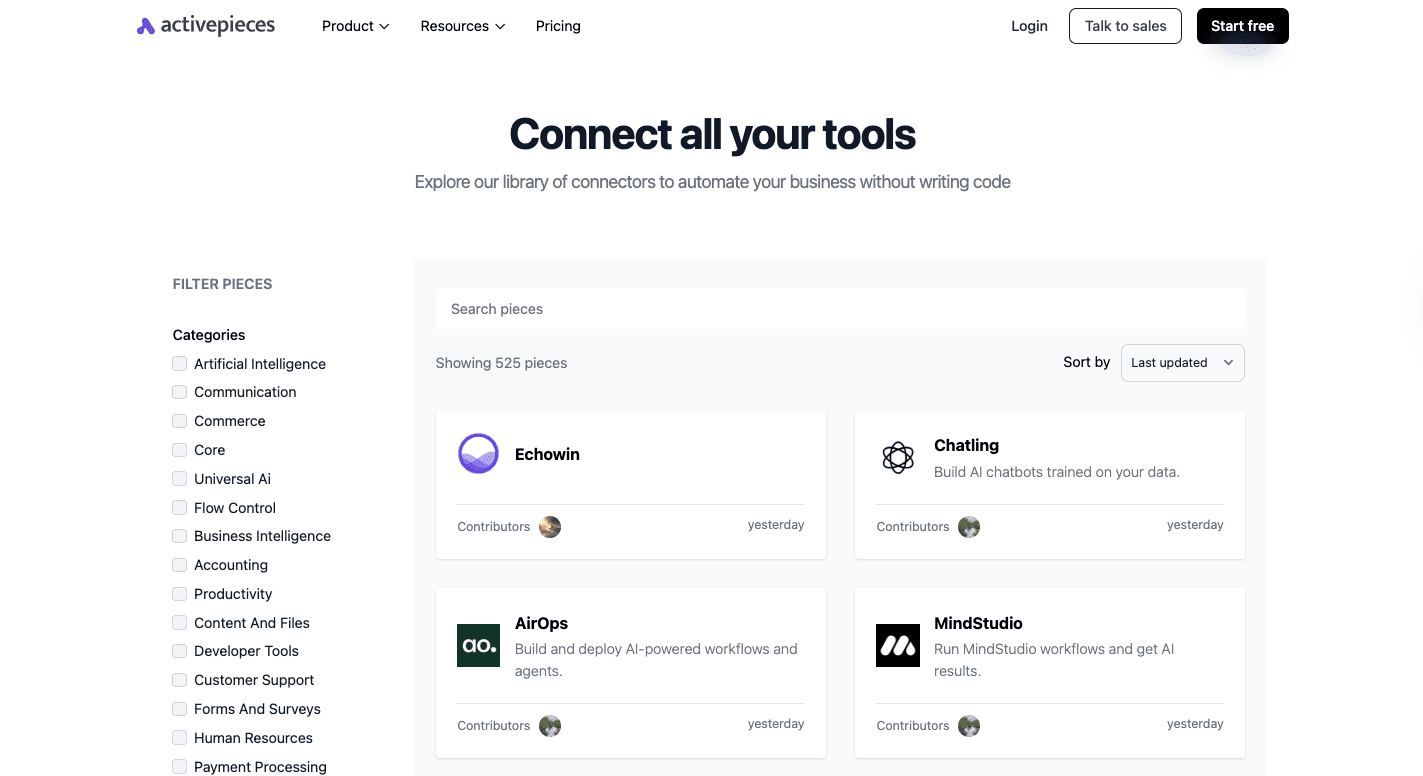
Task: Click the MindStudio contributor avatar
Action: (x=969, y=725)
